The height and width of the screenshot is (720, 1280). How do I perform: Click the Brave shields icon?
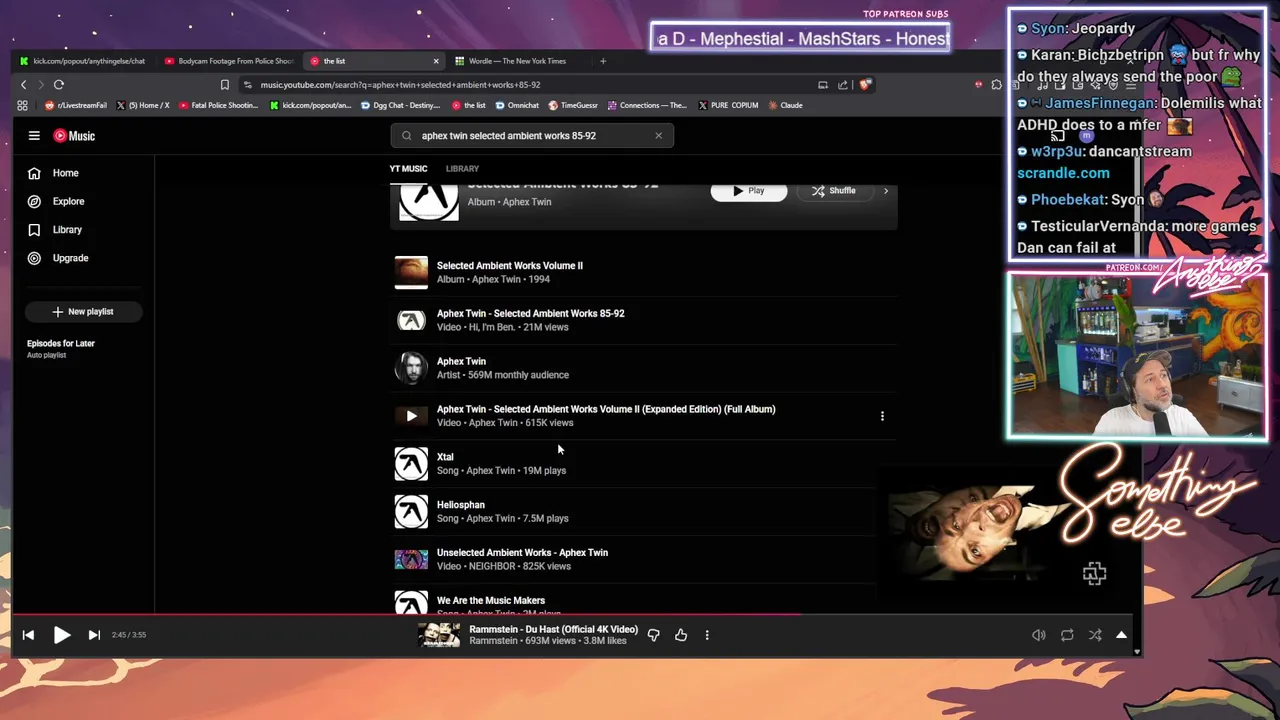tap(865, 85)
